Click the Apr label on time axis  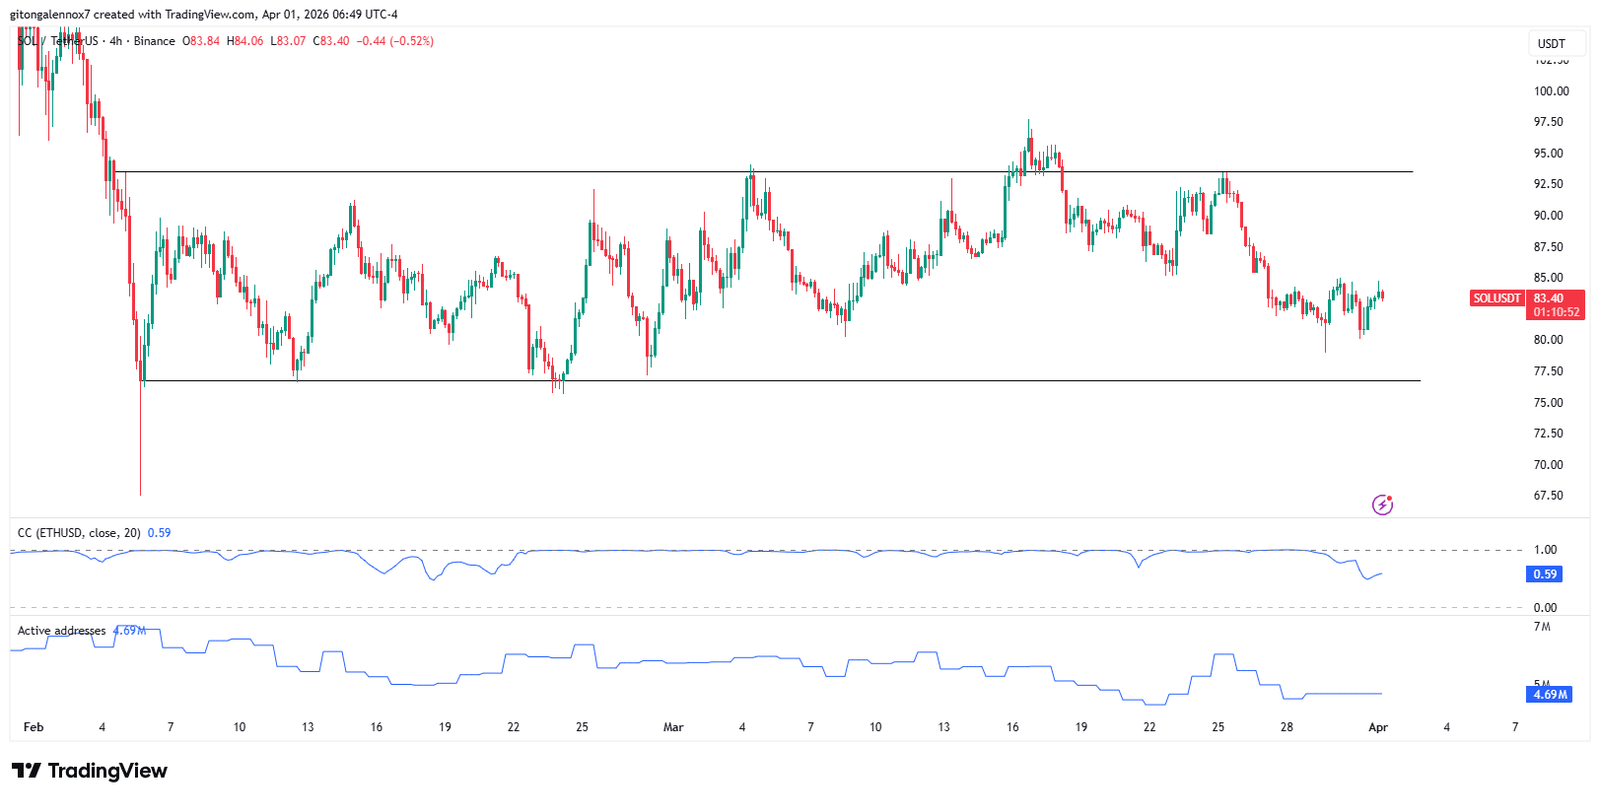(x=1377, y=727)
